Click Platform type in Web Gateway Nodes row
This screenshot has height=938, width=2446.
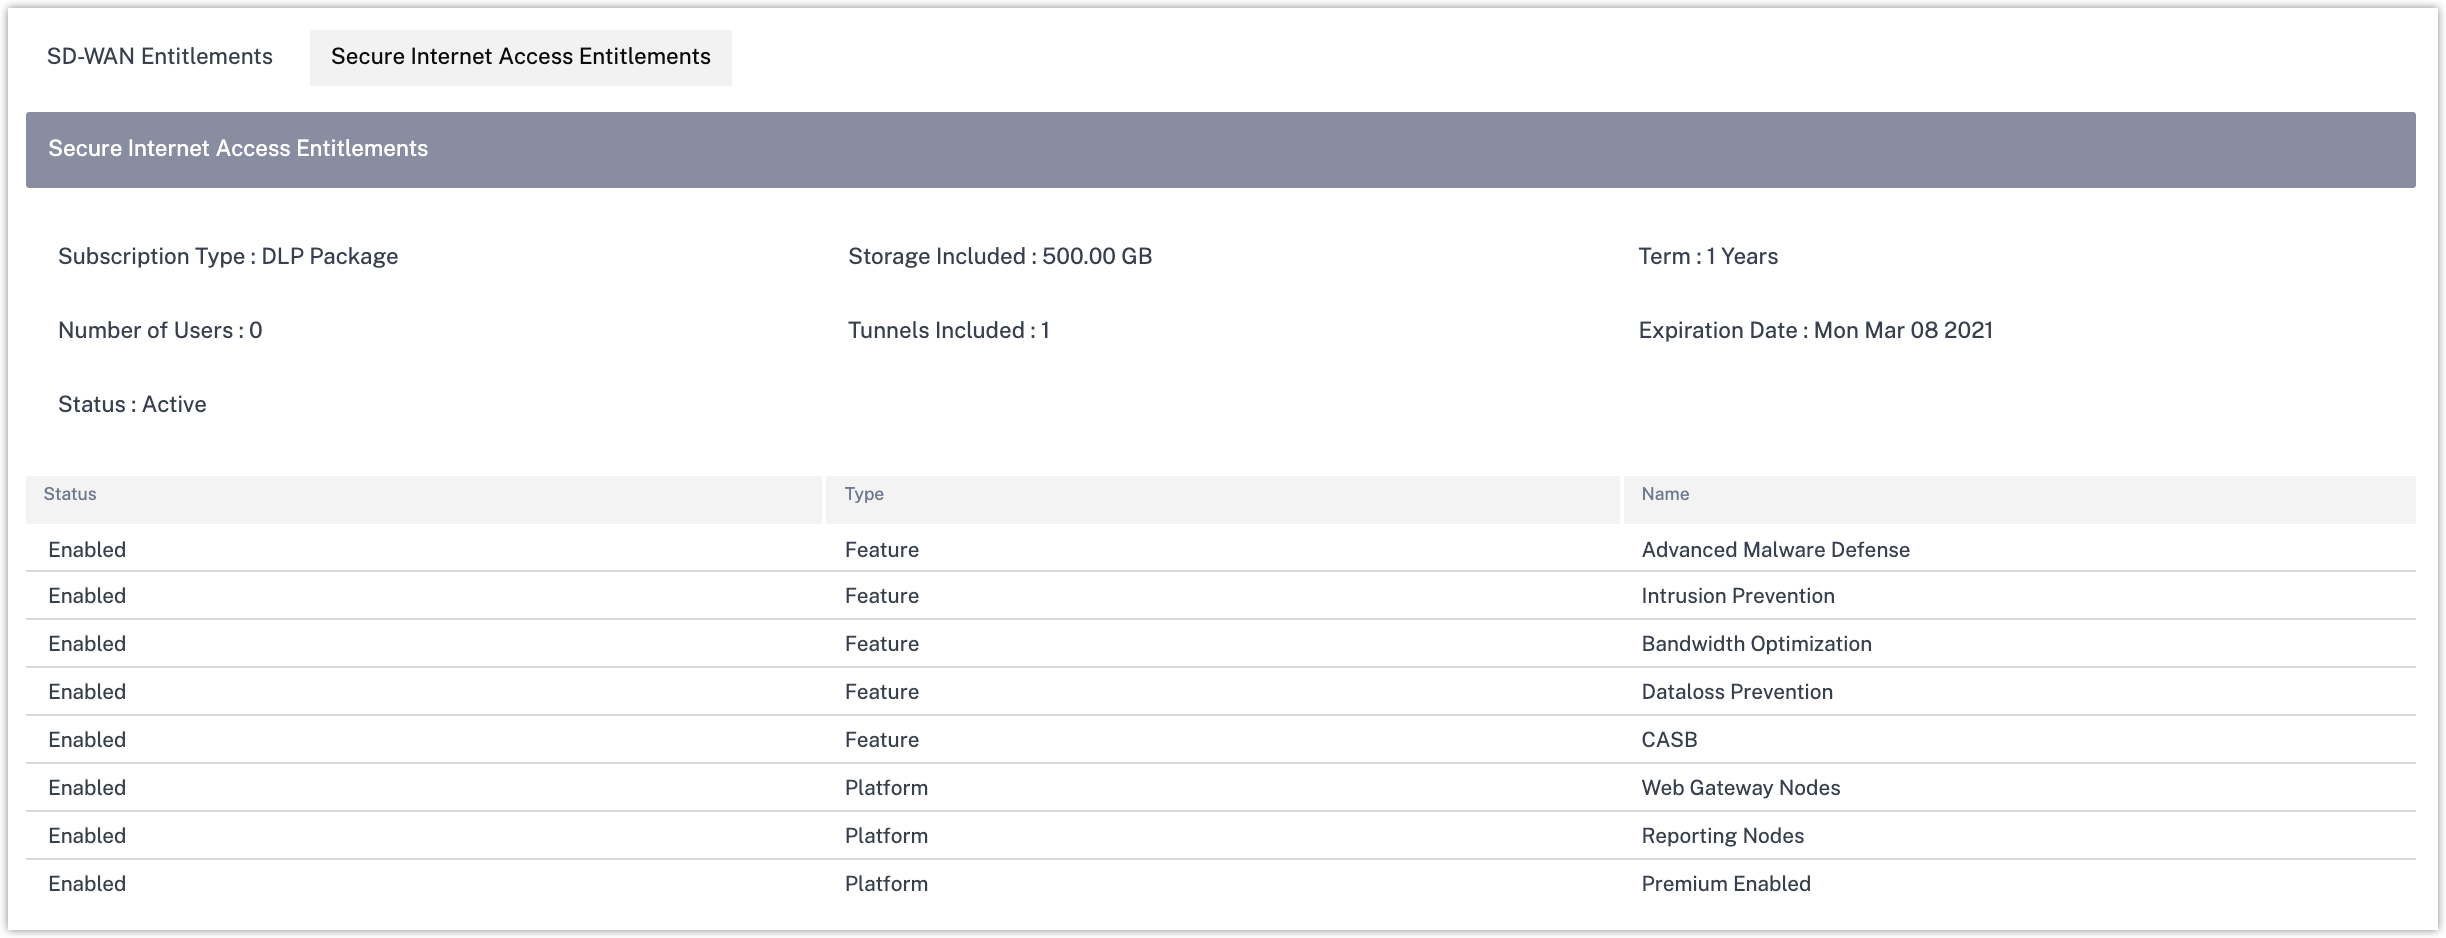(x=886, y=788)
